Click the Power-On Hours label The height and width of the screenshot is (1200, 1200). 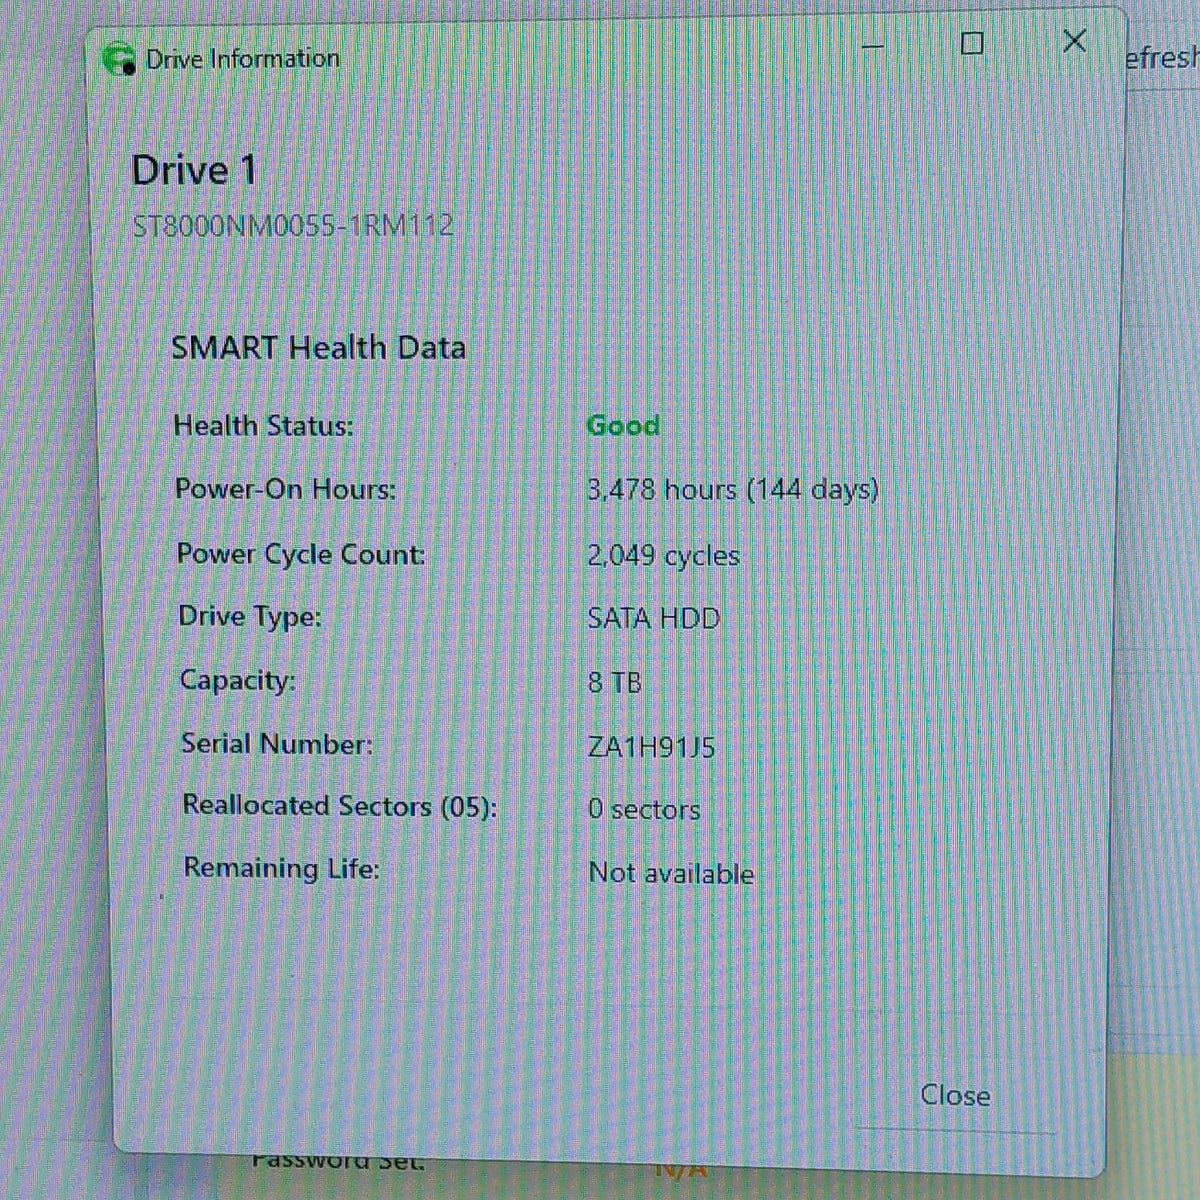coord(285,489)
